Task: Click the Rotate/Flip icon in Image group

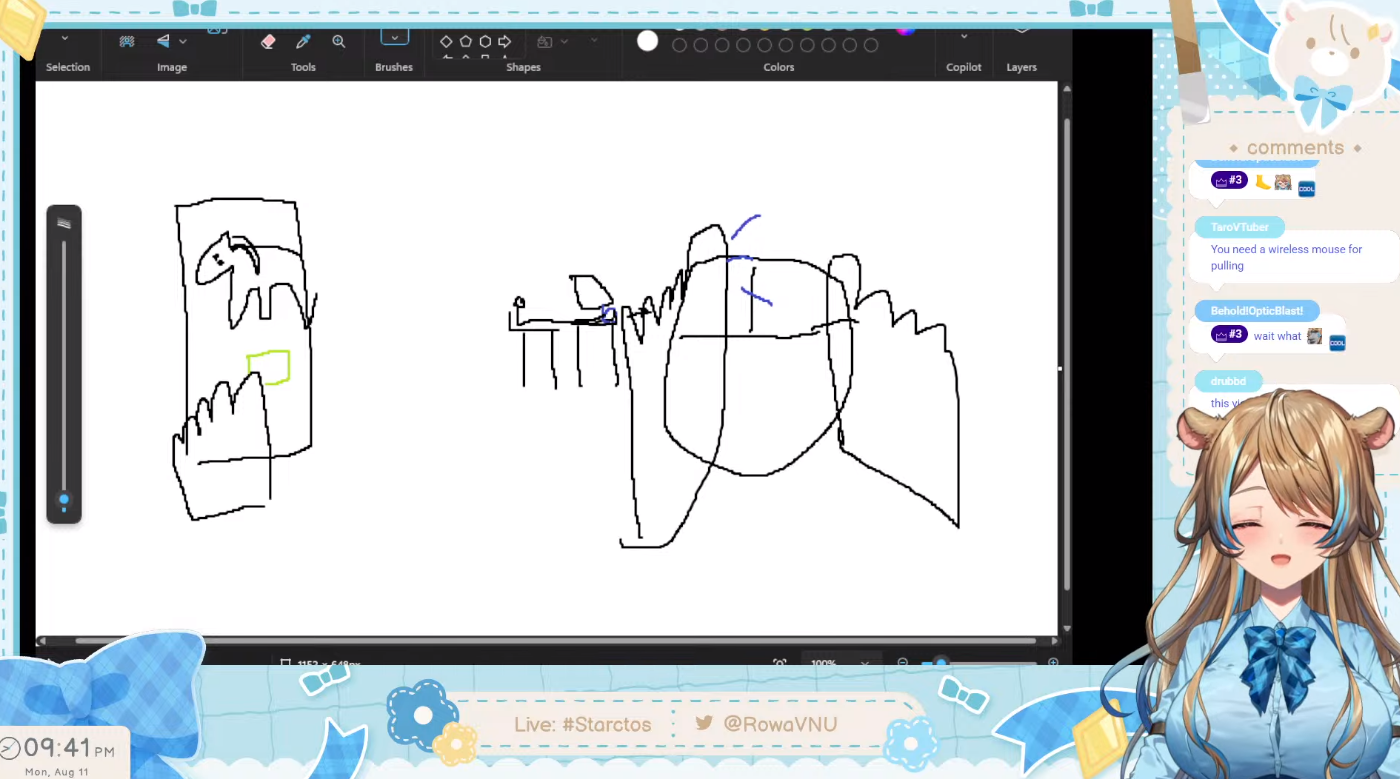Action: pos(163,41)
